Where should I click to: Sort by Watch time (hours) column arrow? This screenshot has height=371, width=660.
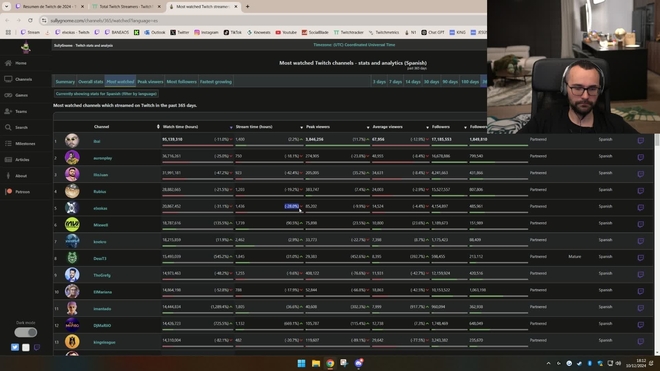tap(231, 127)
